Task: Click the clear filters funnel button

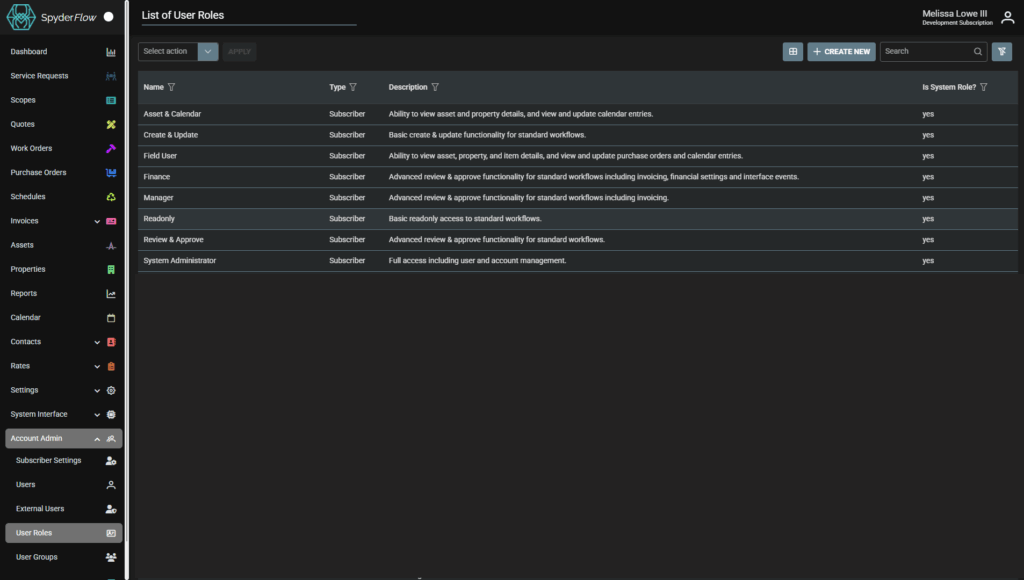Action: (x=1001, y=52)
